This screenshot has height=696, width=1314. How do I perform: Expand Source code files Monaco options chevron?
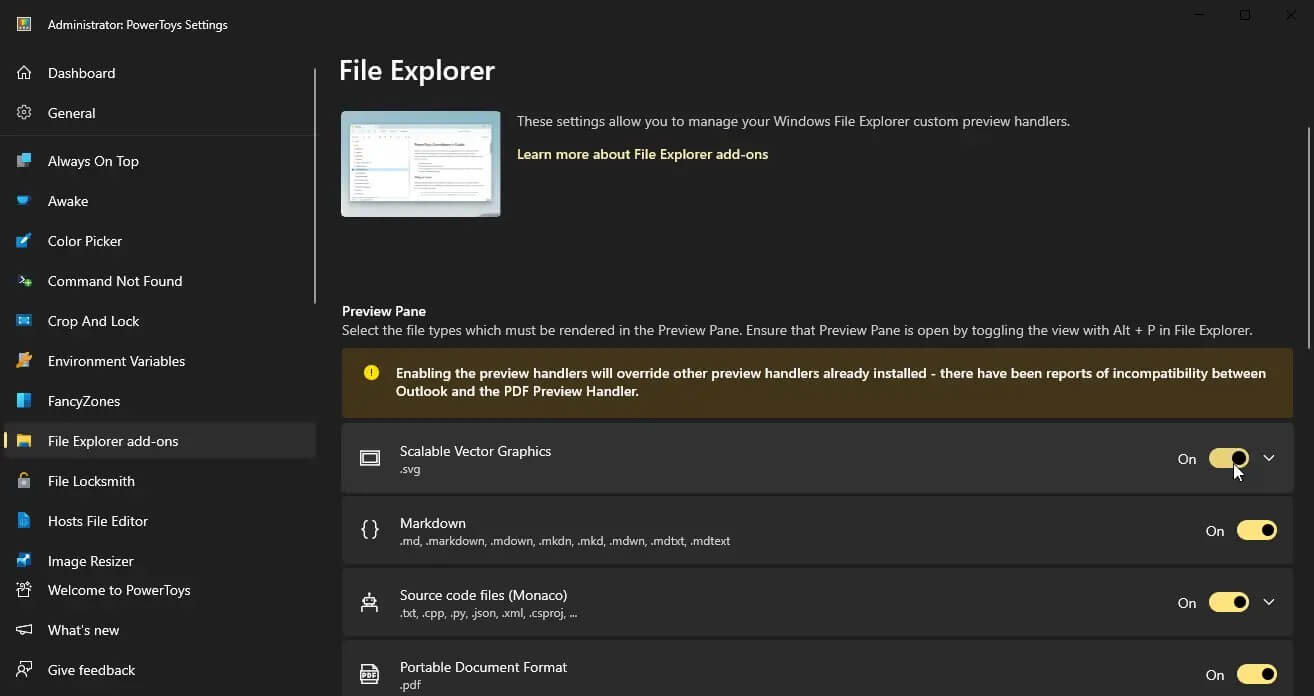tap(1269, 602)
